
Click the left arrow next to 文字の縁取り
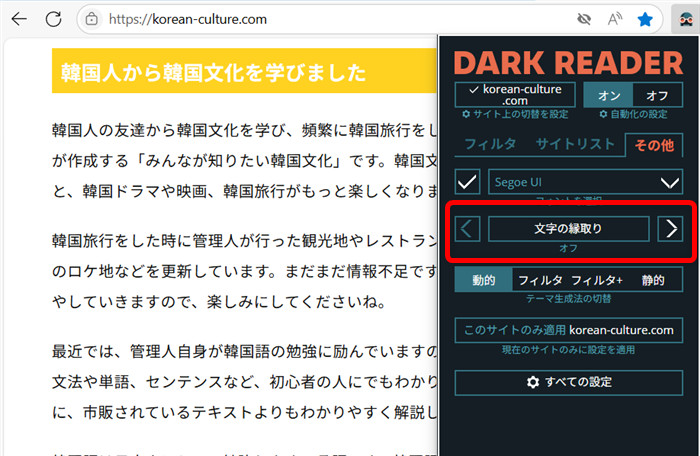(x=468, y=229)
